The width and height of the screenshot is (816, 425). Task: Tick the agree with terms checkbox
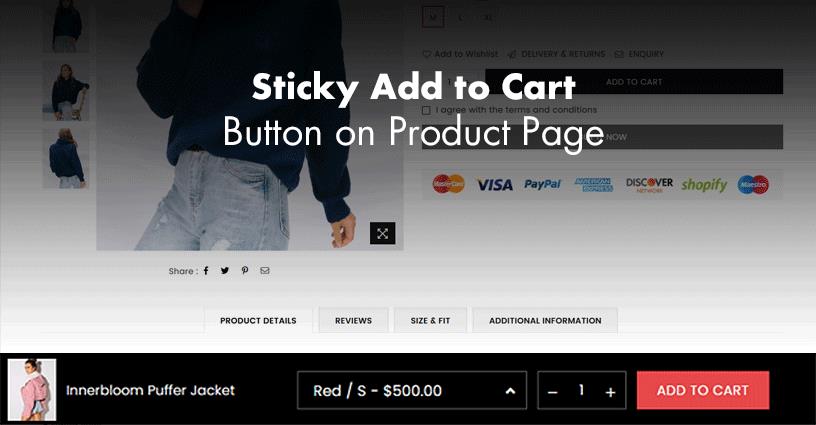[x=426, y=110]
